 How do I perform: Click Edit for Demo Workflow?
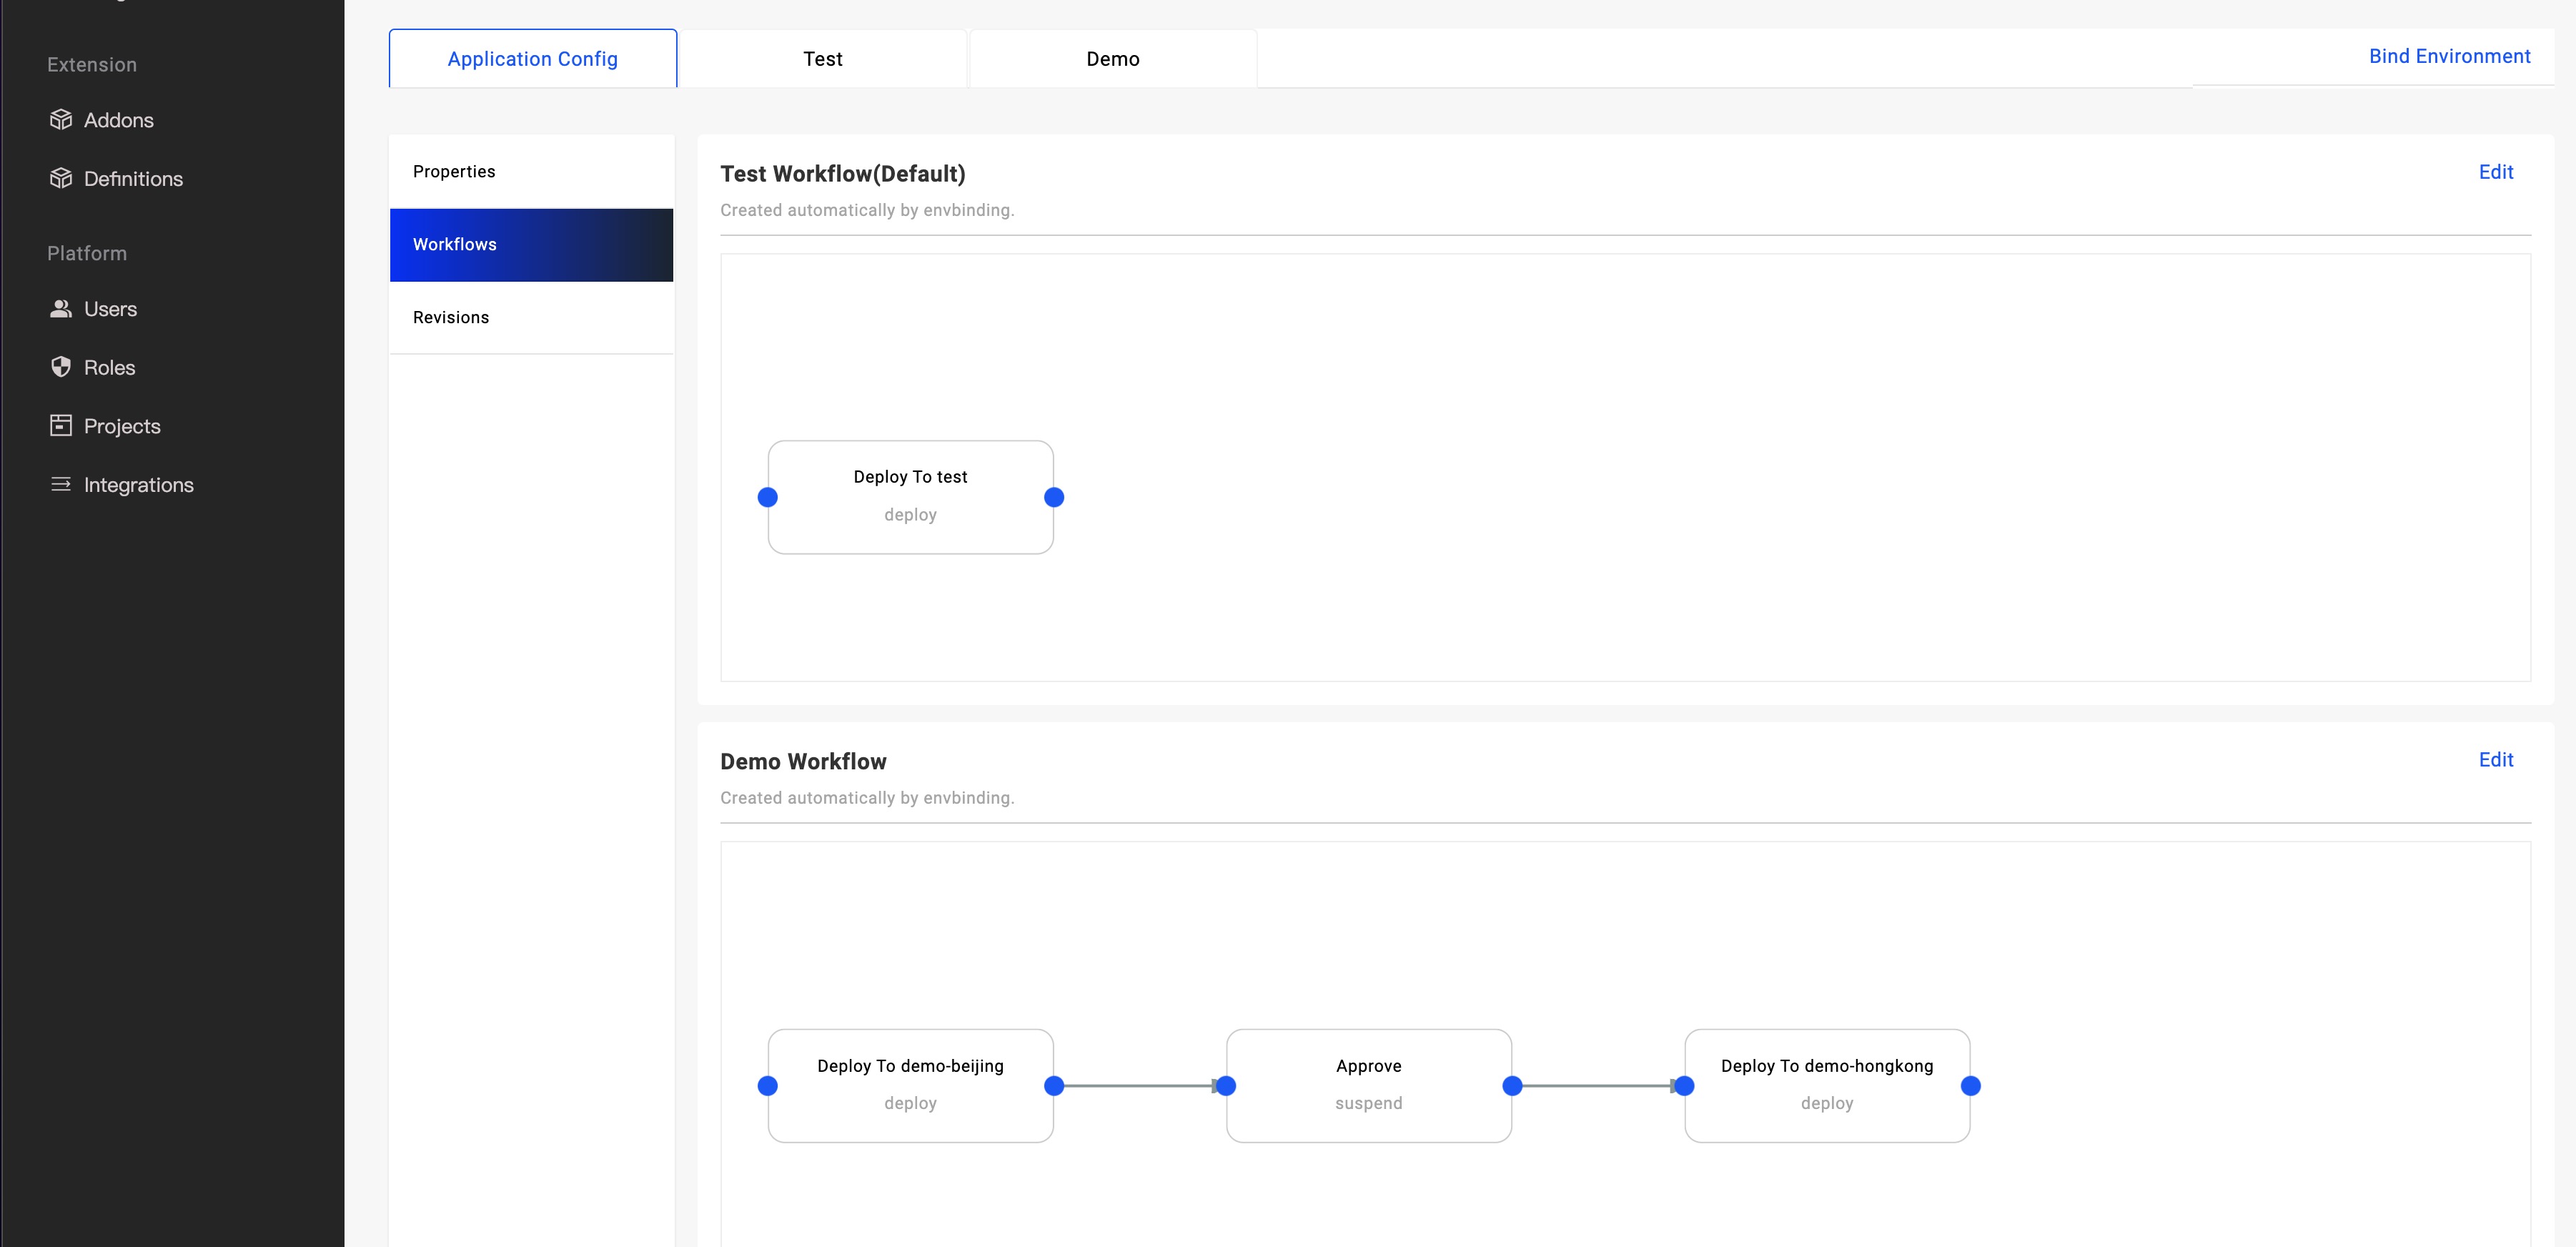pyautogui.click(x=2495, y=759)
